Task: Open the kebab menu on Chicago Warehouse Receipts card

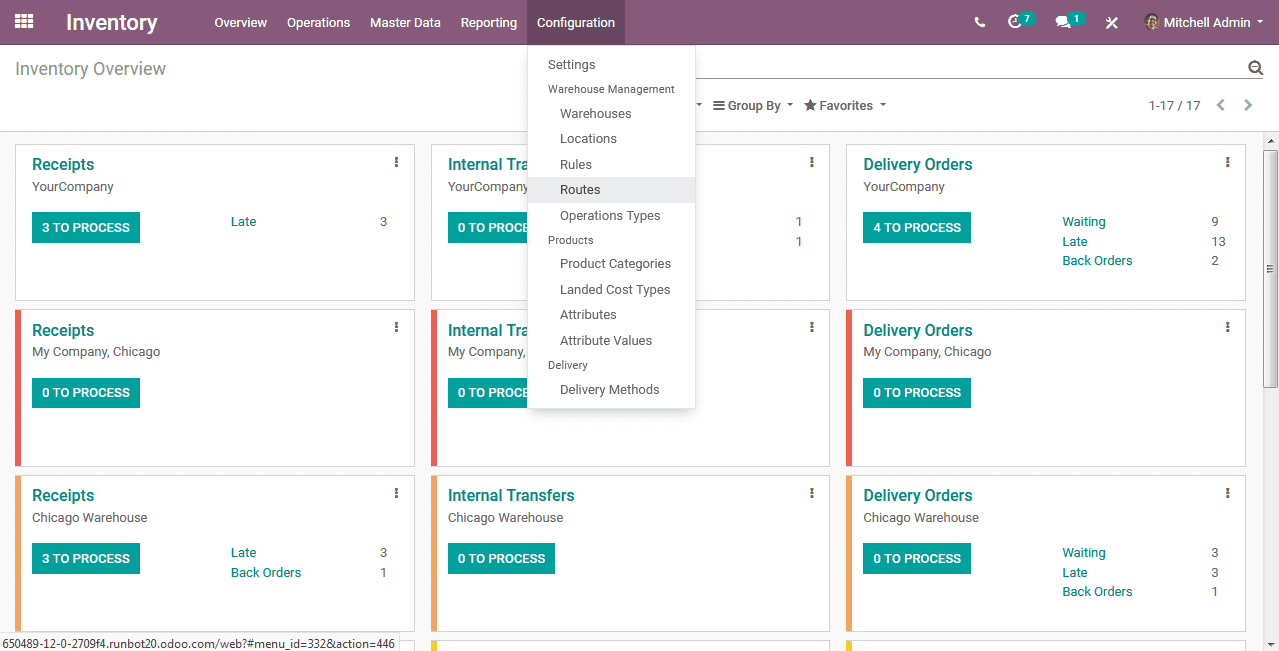Action: click(396, 493)
